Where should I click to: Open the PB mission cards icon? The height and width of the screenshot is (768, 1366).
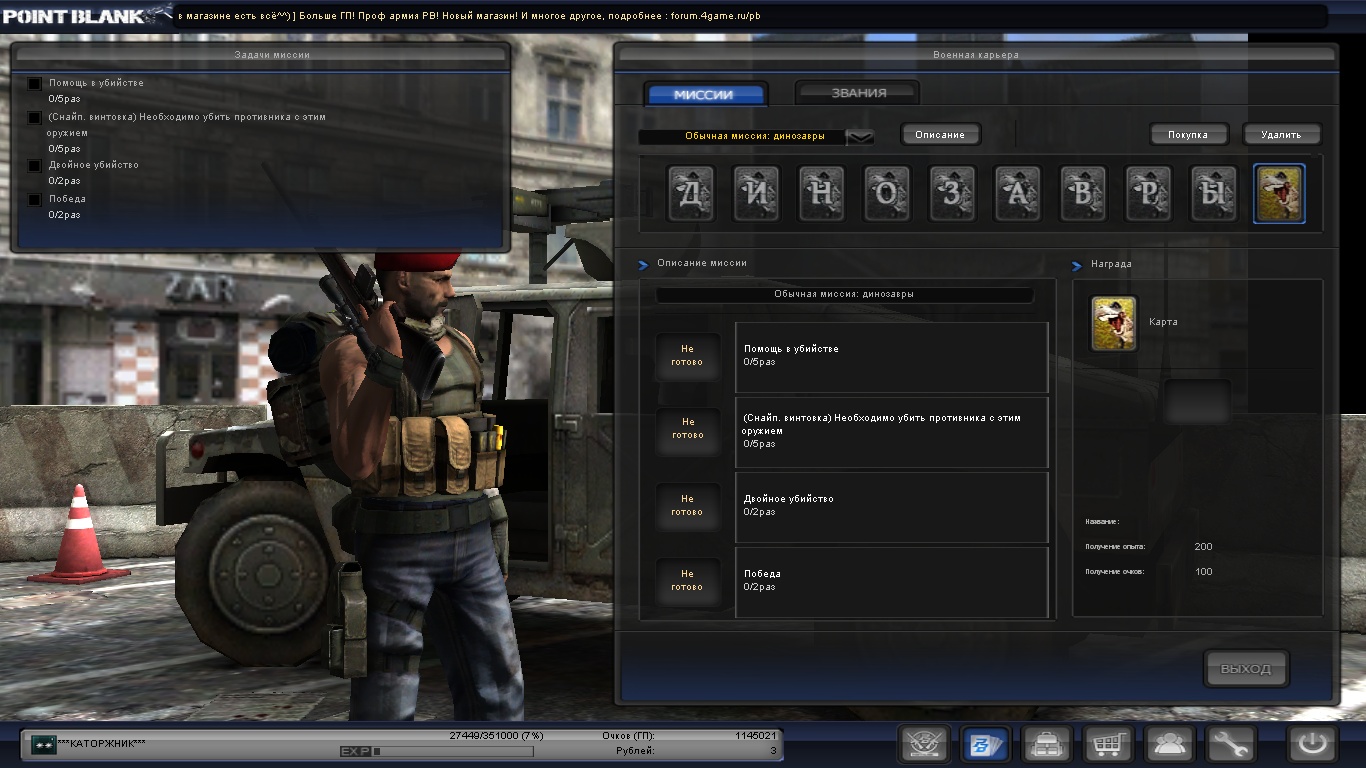(985, 744)
